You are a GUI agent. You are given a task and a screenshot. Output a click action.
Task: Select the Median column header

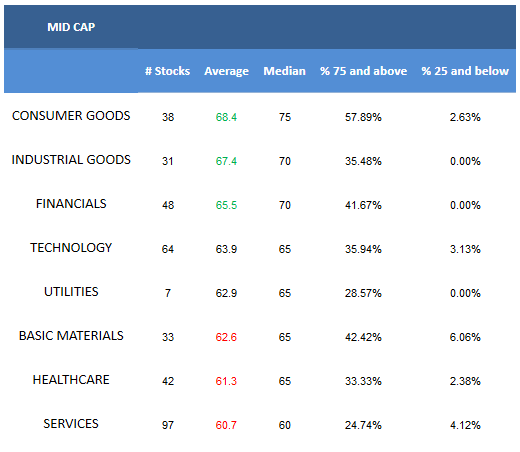tap(284, 71)
